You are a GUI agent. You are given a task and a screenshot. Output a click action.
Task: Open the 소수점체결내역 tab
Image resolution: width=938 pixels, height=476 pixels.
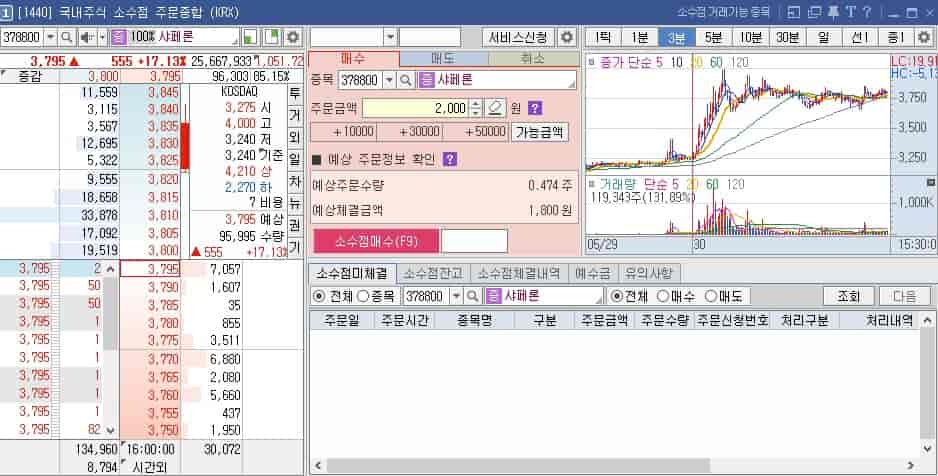pyautogui.click(x=519, y=274)
